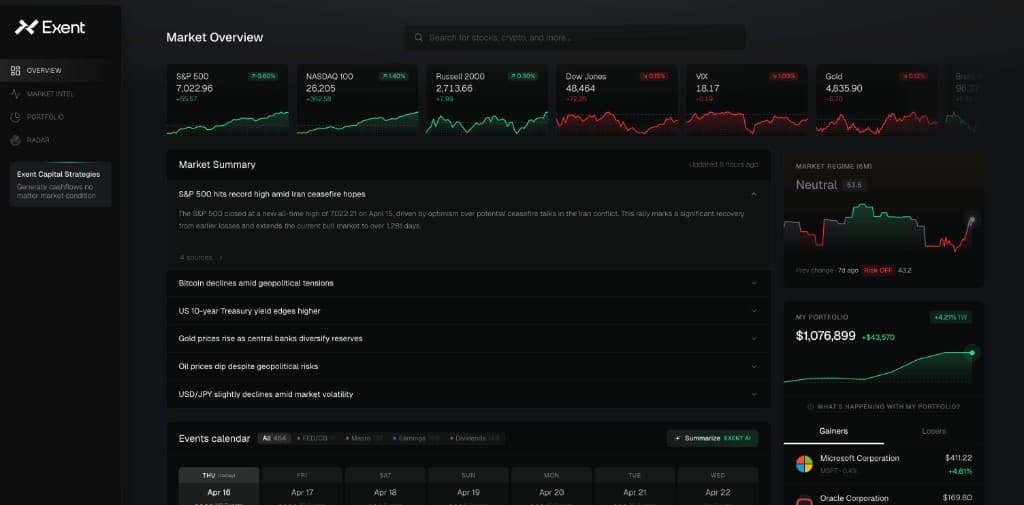
Task: Click the search stocks input field
Action: (x=575, y=38)
